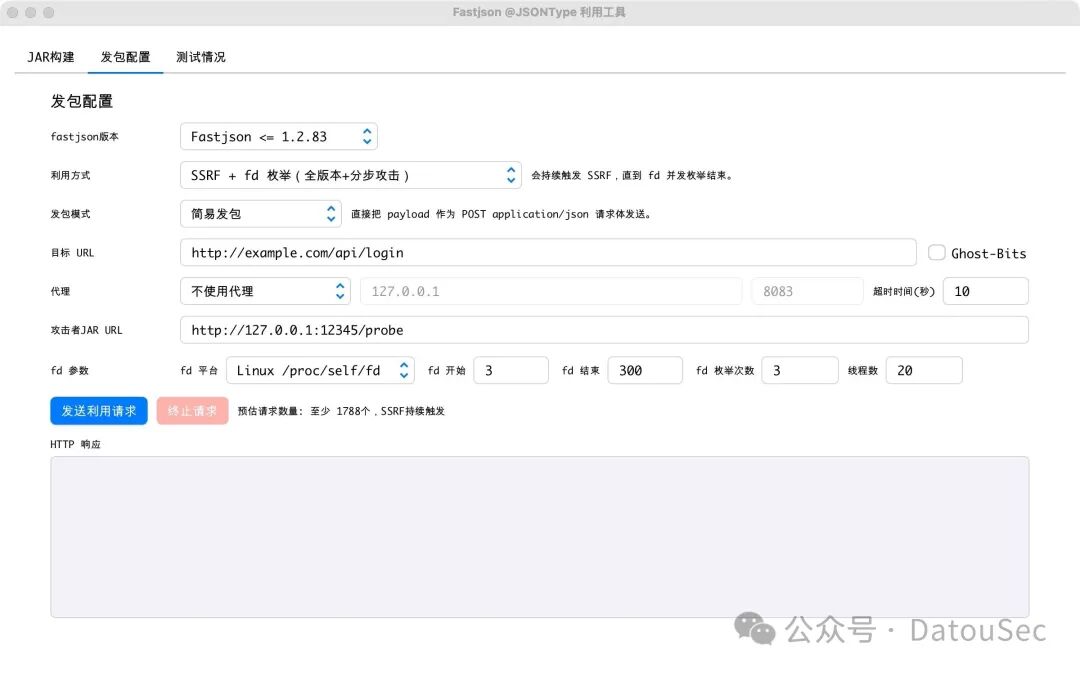This screenshot has height=673, width=1080.
Task: Click inside the HTTP 响应 output area
Action: [x=539, y=537]
